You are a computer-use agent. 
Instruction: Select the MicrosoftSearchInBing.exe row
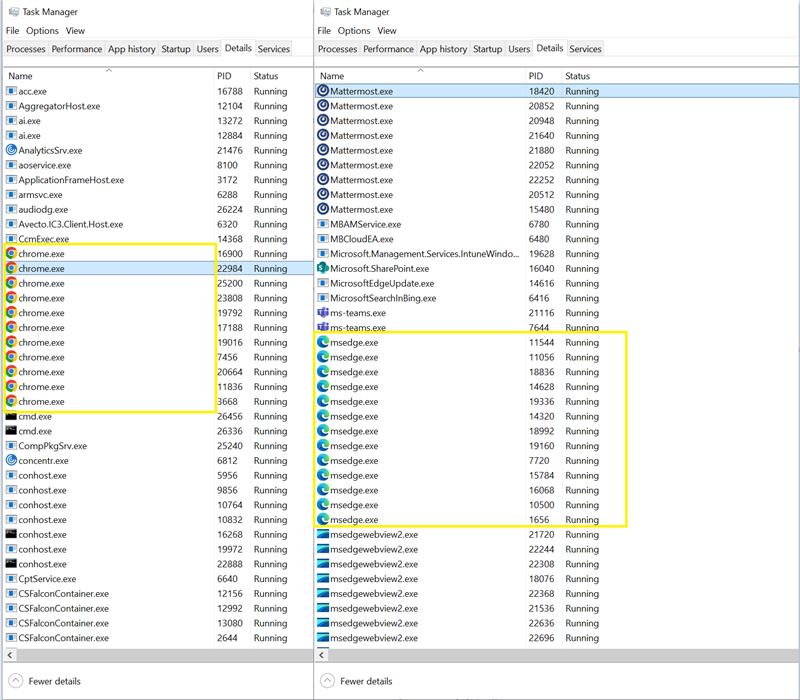557,298
